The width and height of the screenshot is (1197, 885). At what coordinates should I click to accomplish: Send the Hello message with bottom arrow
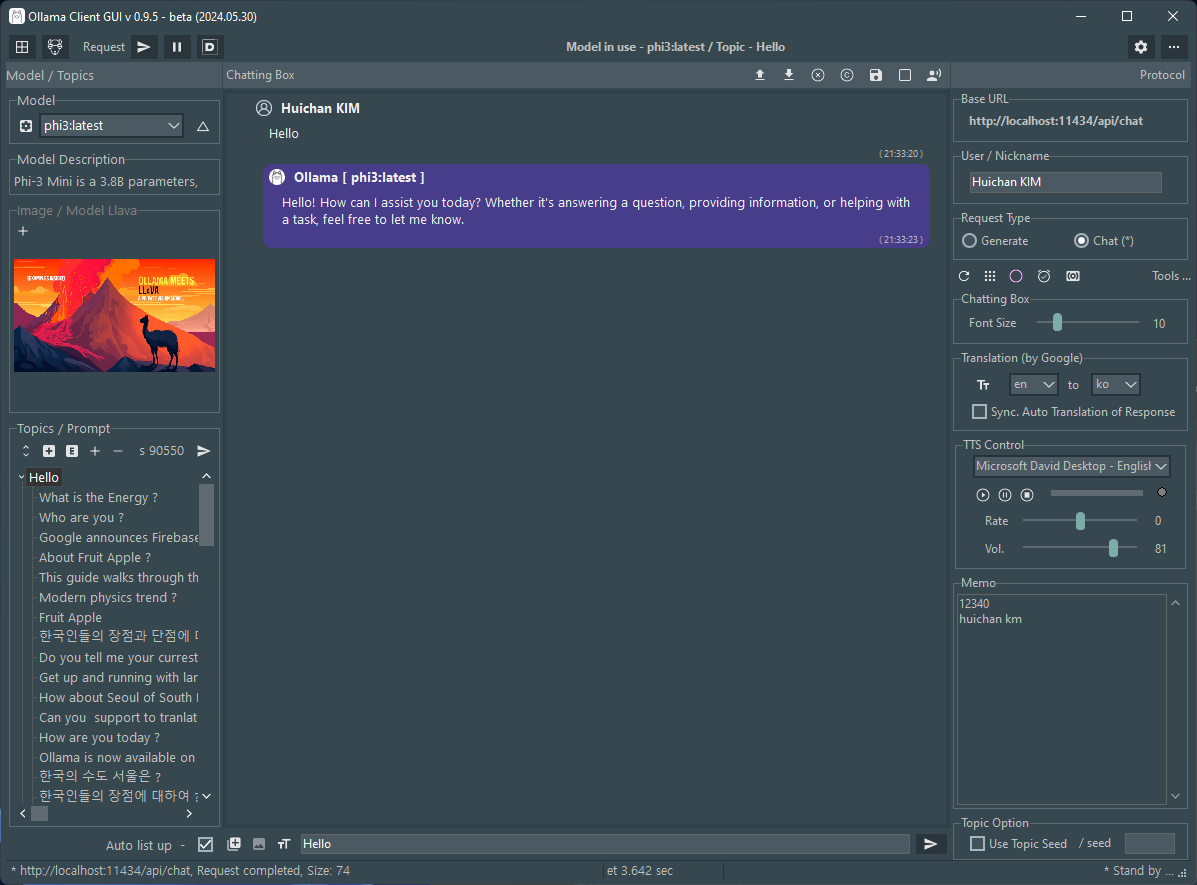[931, 844]
